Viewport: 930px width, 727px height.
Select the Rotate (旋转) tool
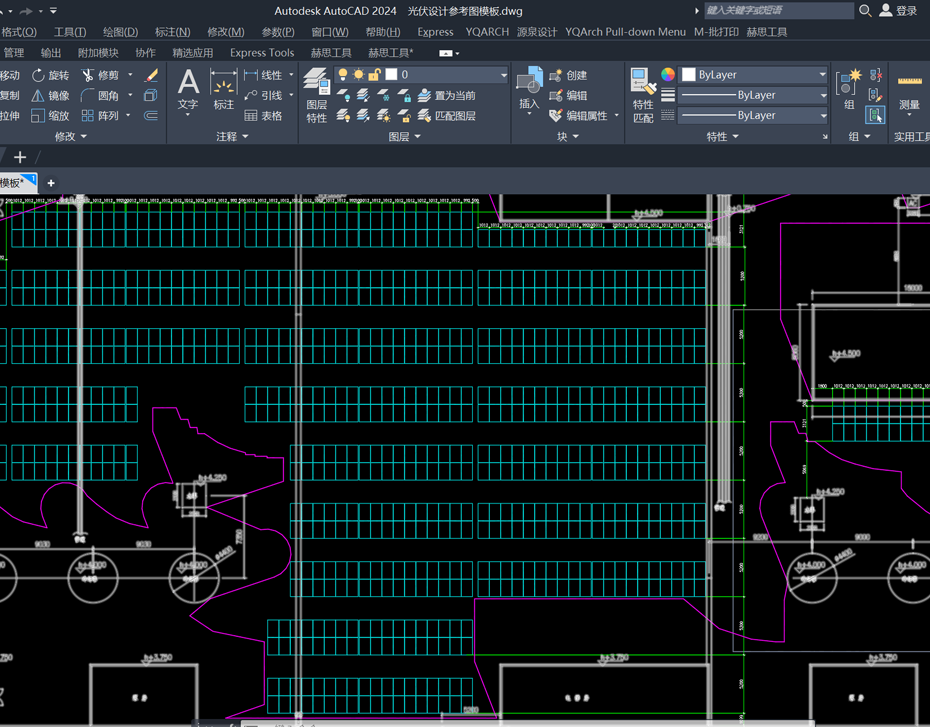[x=50, y=75]
